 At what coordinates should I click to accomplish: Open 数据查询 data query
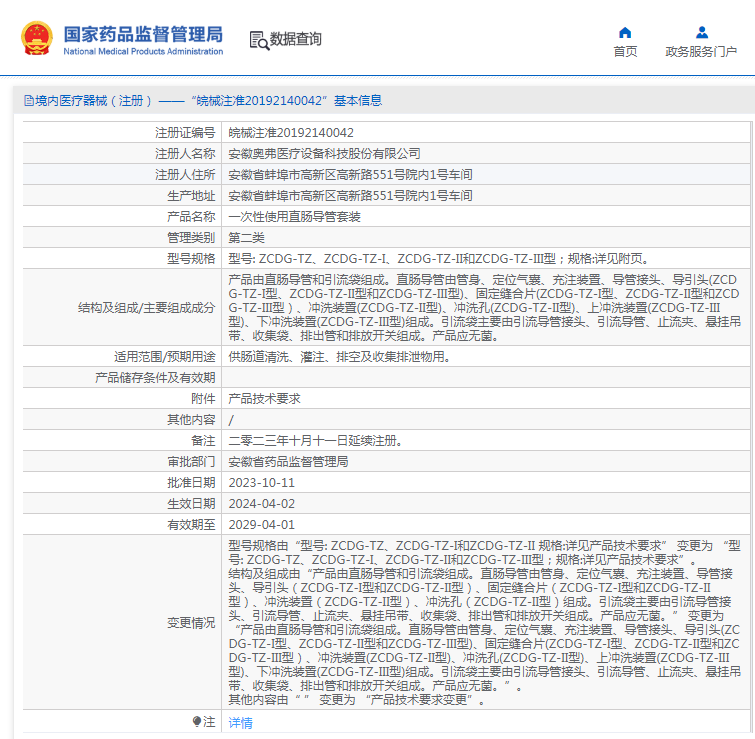click(295, 39)
